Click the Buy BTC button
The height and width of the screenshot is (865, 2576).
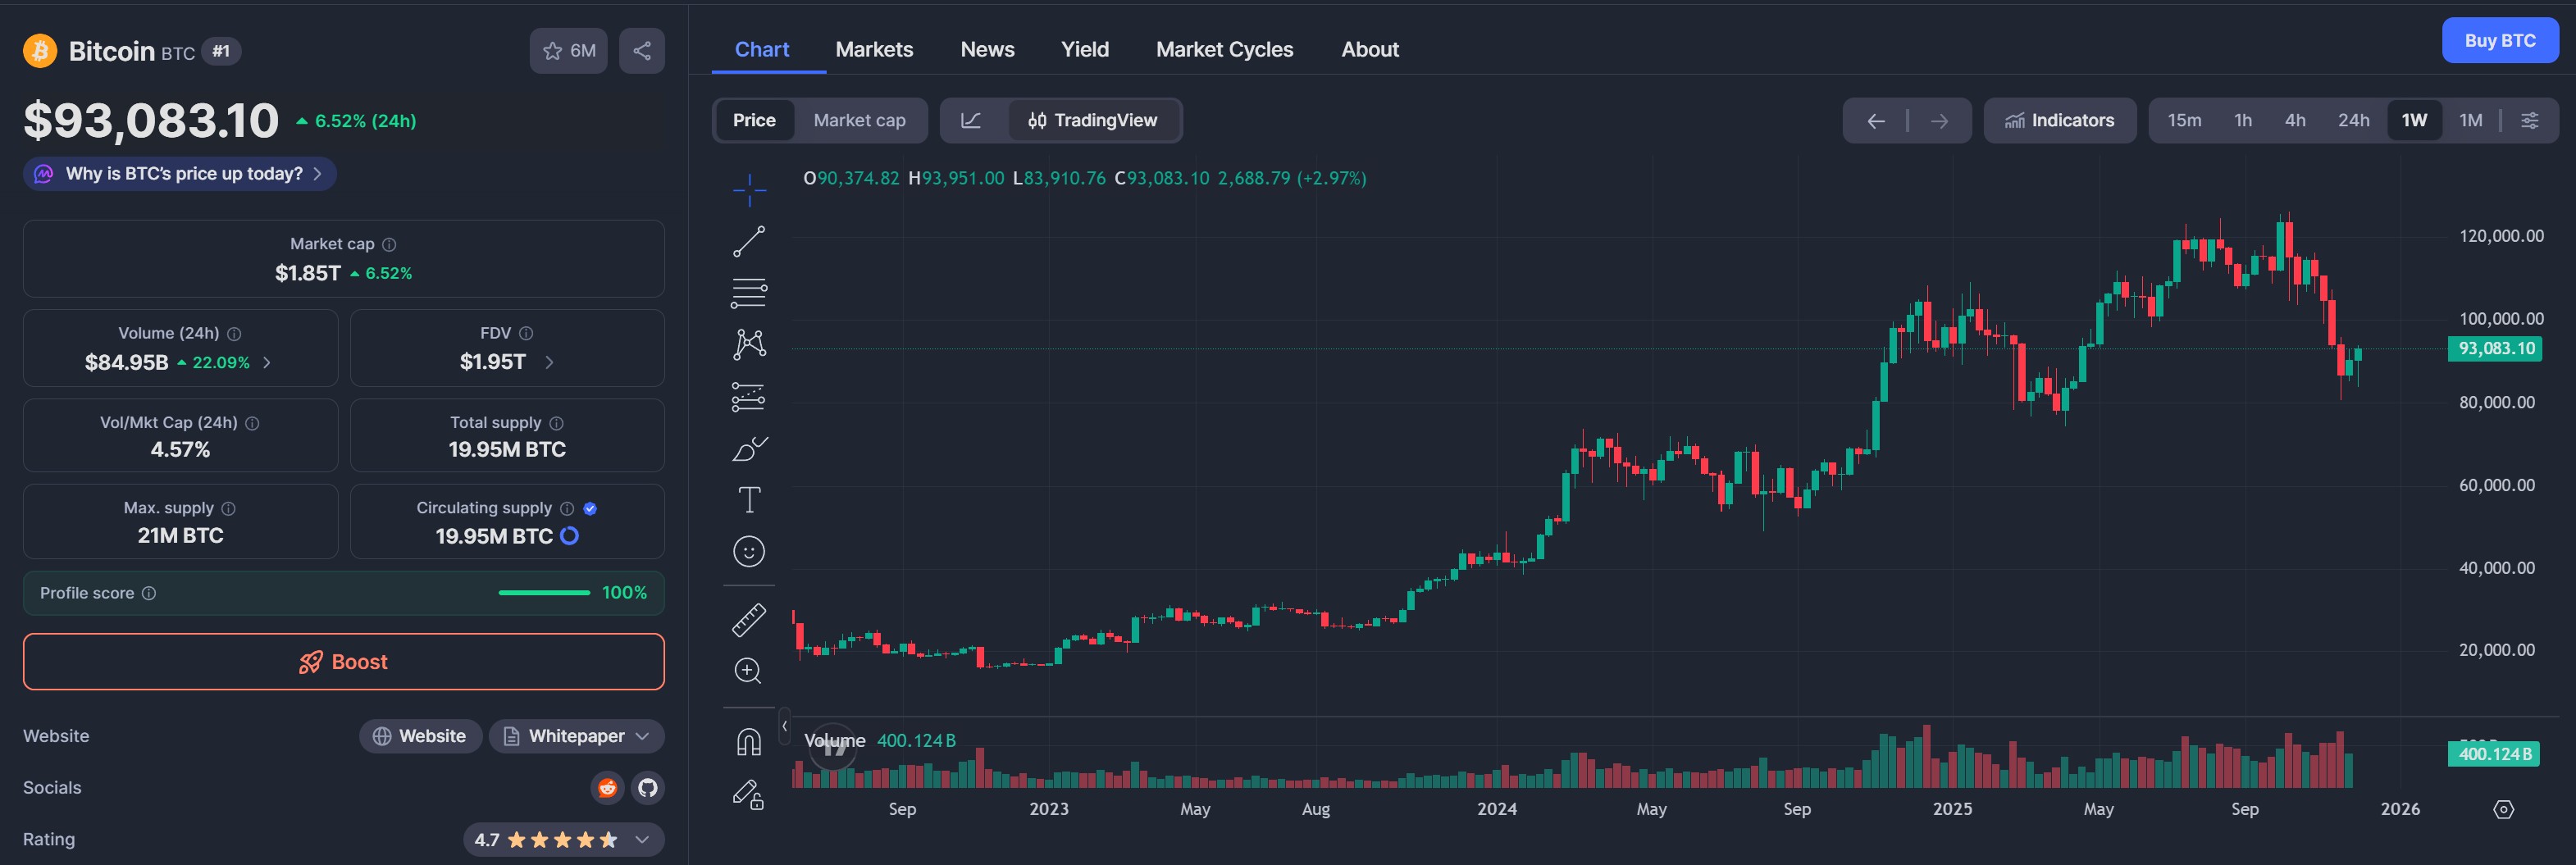point(2499,41)
